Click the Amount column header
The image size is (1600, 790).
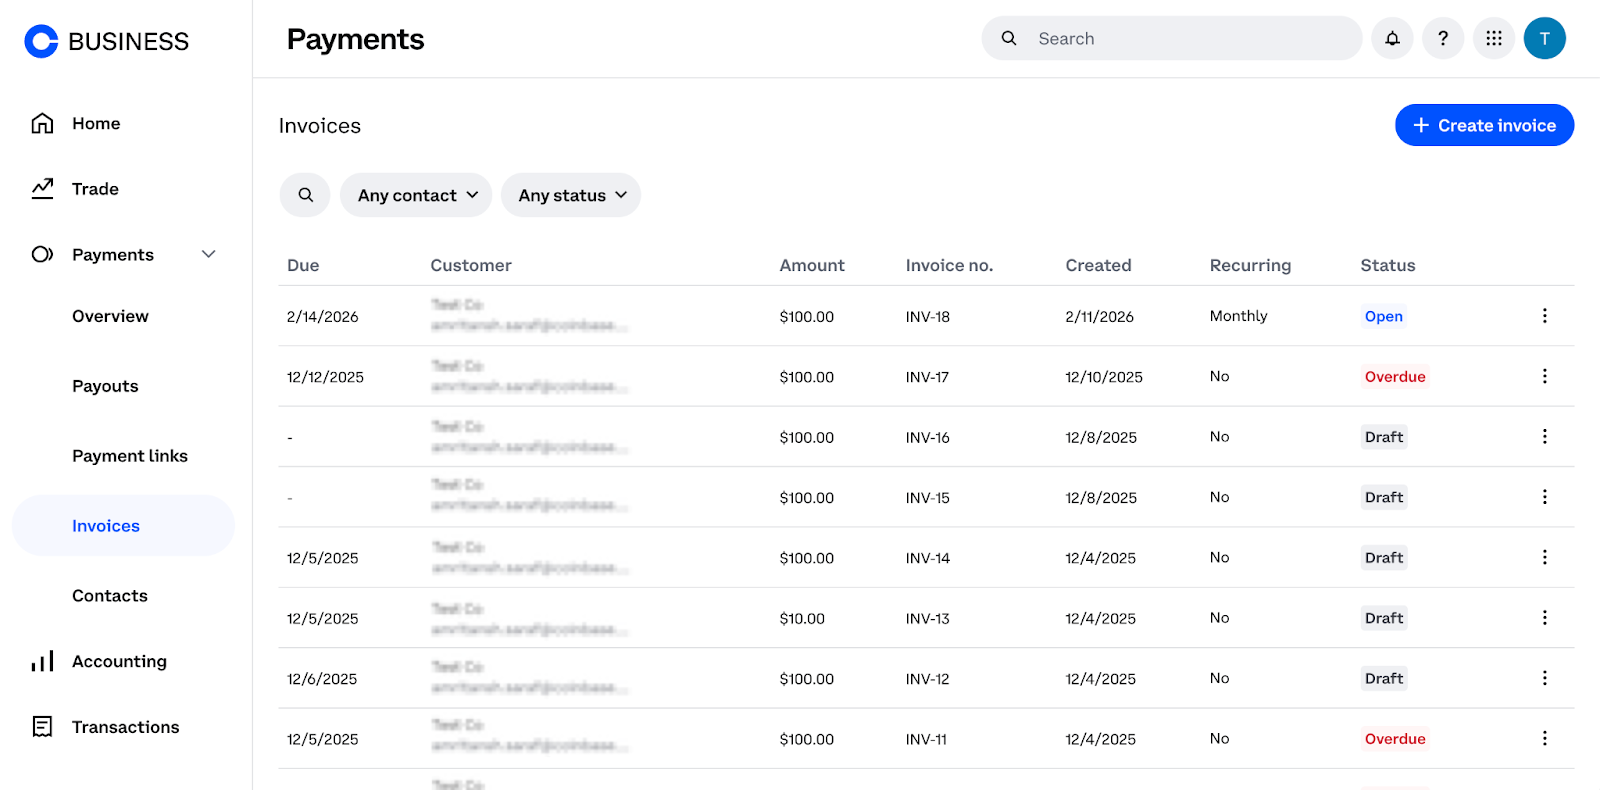click(812, 265)
